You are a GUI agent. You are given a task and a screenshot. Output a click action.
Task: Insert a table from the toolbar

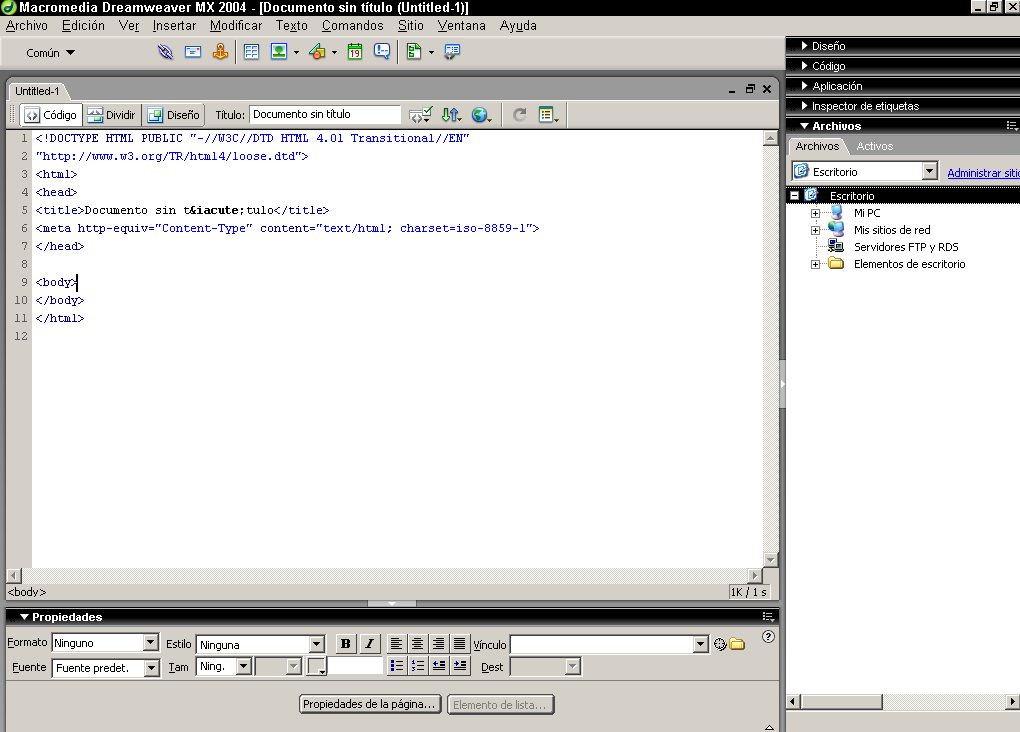251,52
